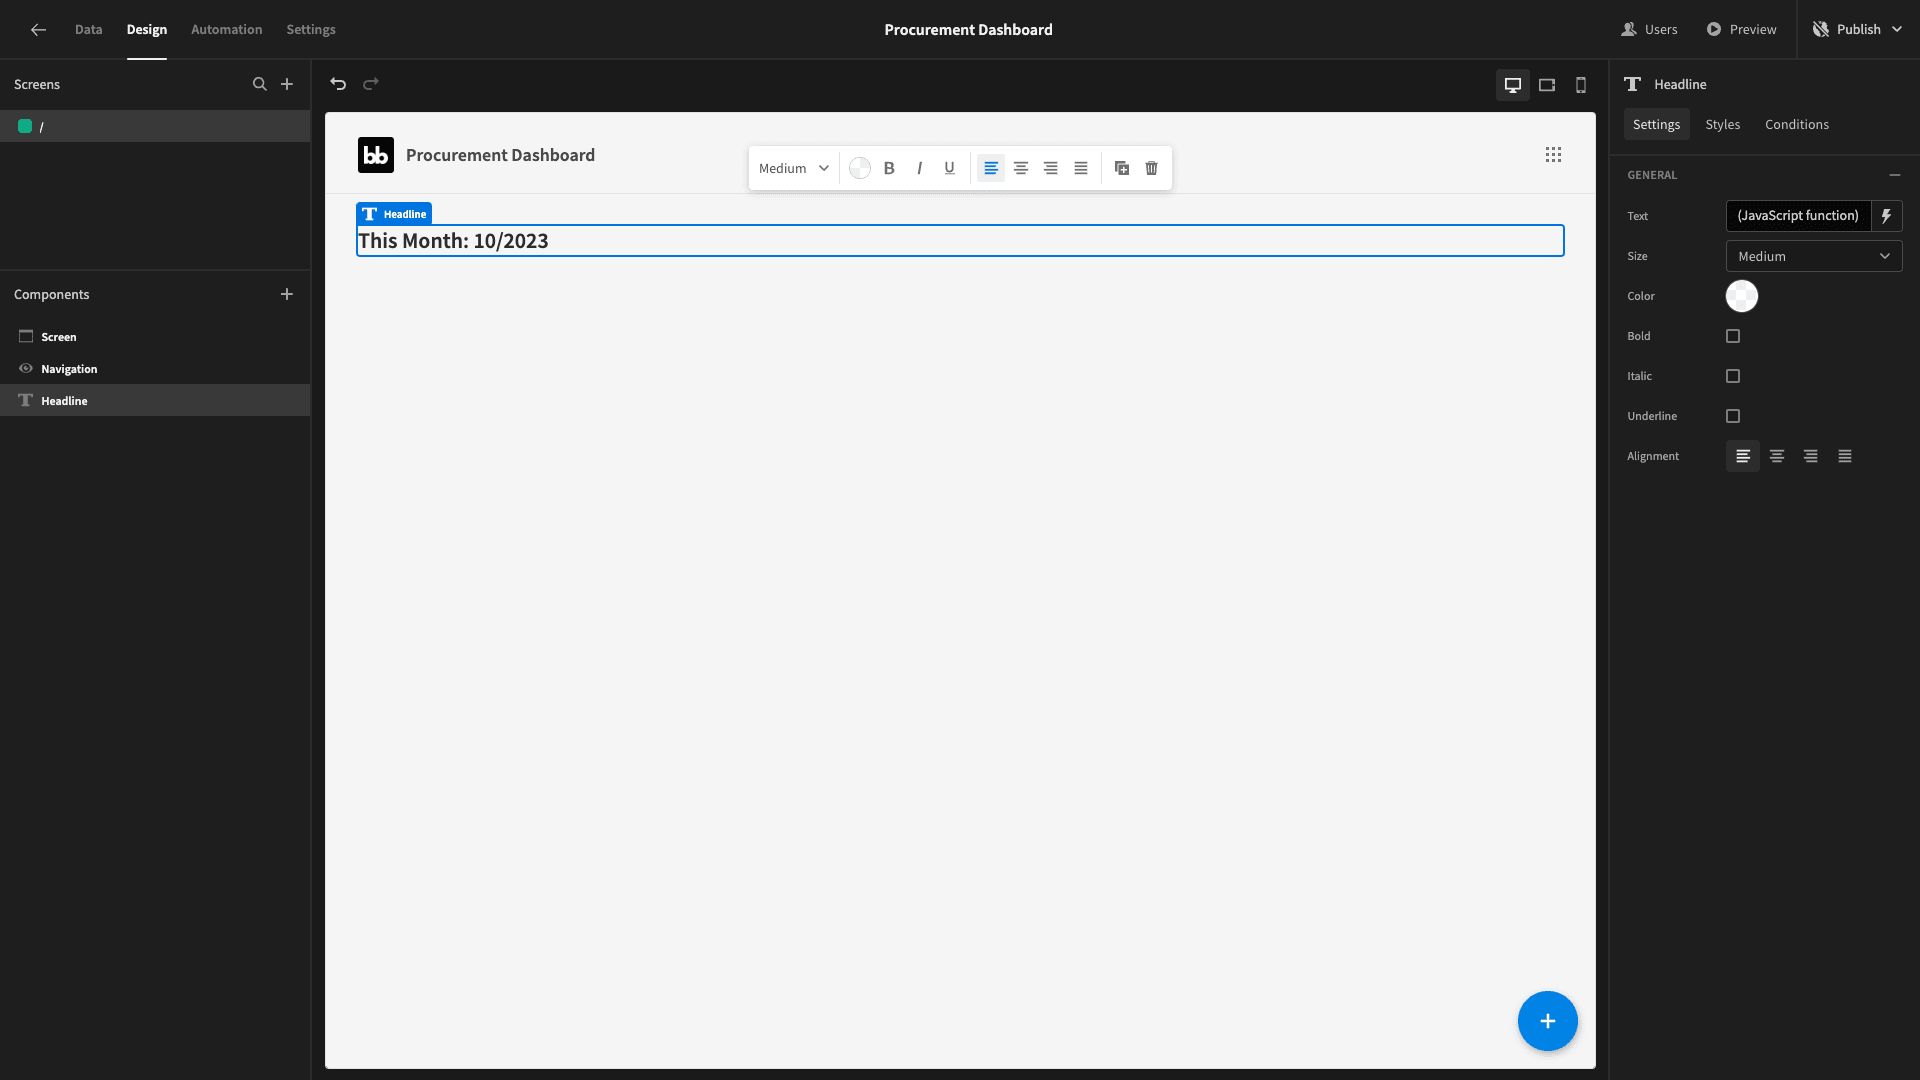Image resolution: width=1920 pixels, height=1080 pixels.
Task: Apply italic from the floating toolbar
Action: (x=919, y=168)
